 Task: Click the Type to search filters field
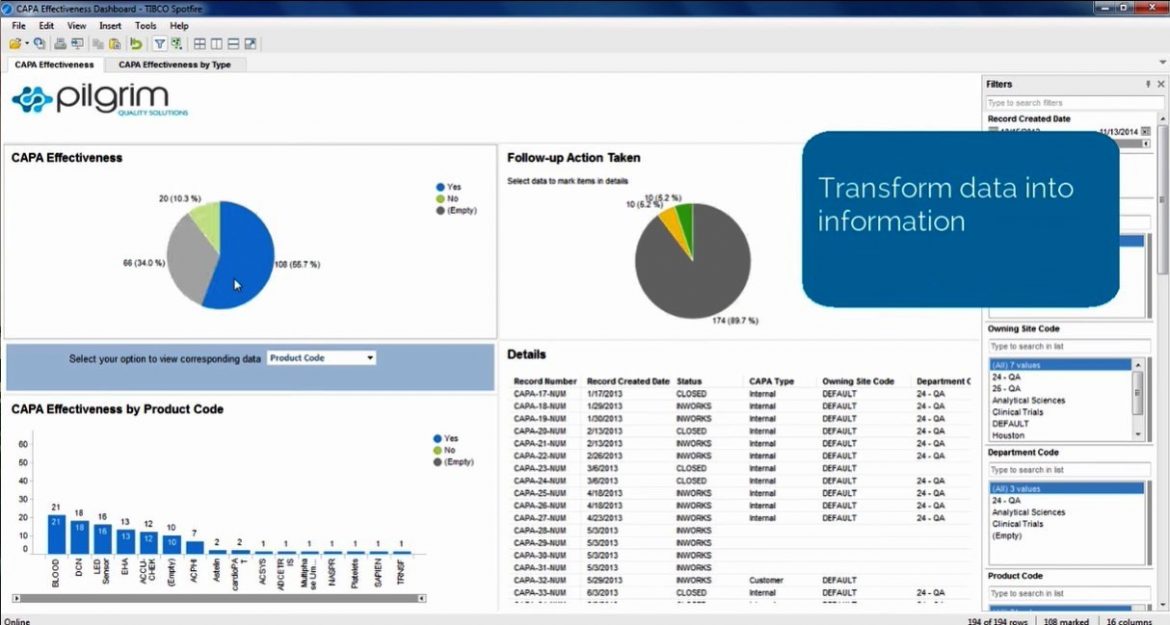coord(1060,103)
